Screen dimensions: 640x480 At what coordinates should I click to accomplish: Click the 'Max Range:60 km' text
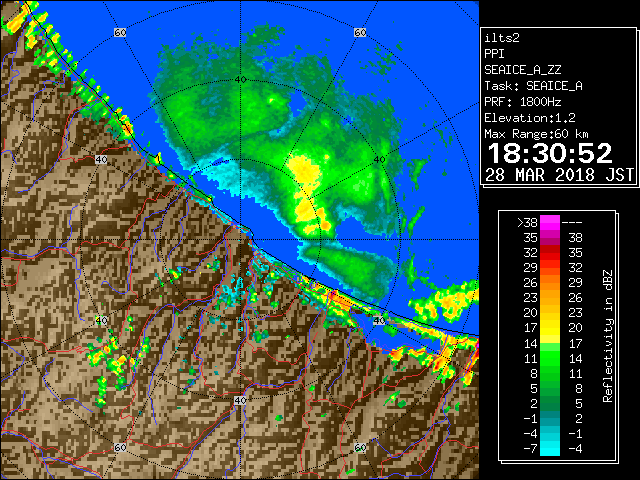(x=536, y=134)
